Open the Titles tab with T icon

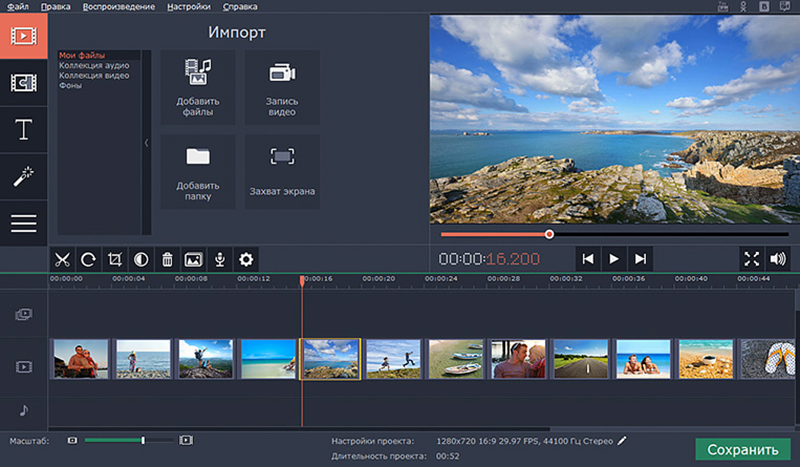(x=23, y=129)
